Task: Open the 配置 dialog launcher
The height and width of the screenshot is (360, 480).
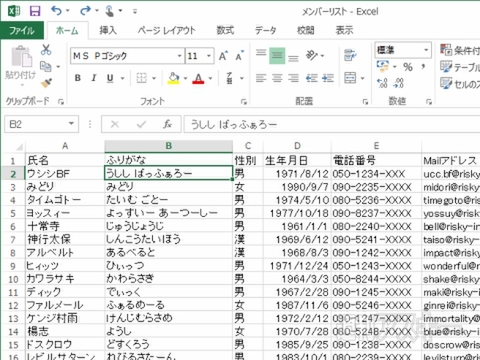Action: click(x=365, y=102)
